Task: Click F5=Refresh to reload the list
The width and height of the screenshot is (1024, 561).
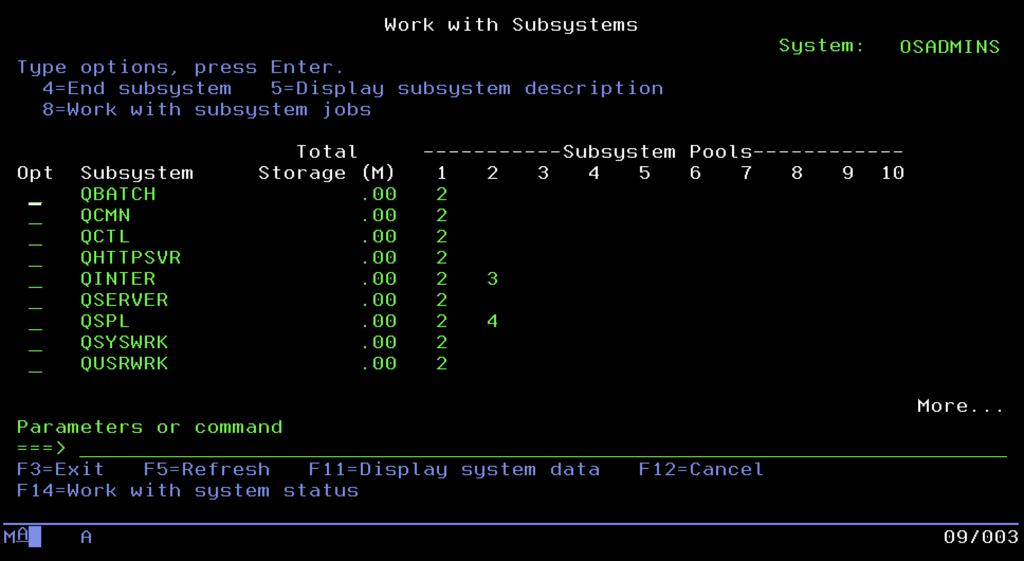Action: coord(206,469)
